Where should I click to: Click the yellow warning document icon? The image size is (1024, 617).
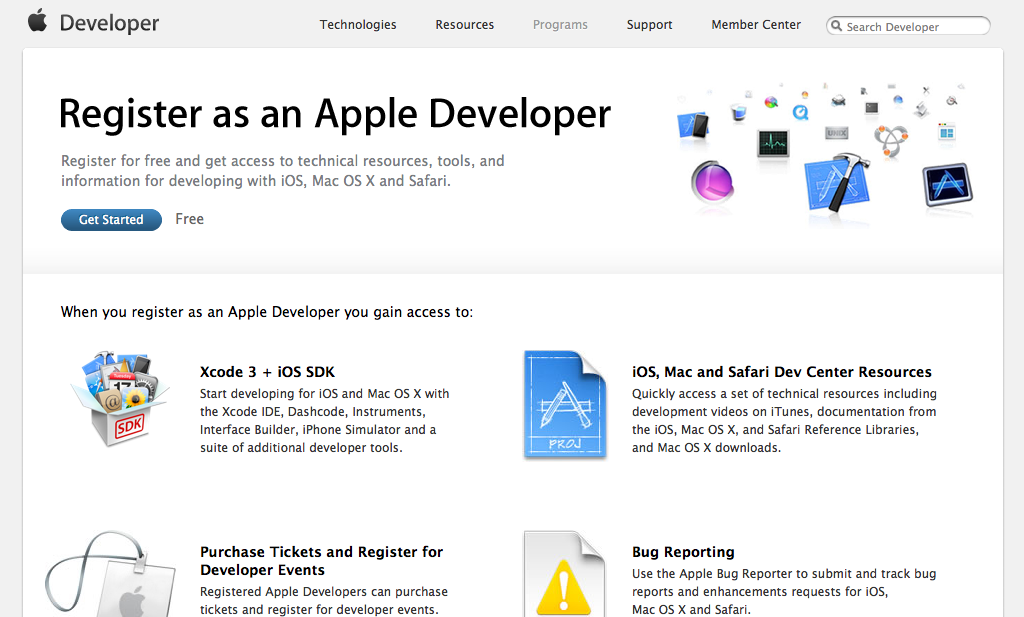pos(564,574)
